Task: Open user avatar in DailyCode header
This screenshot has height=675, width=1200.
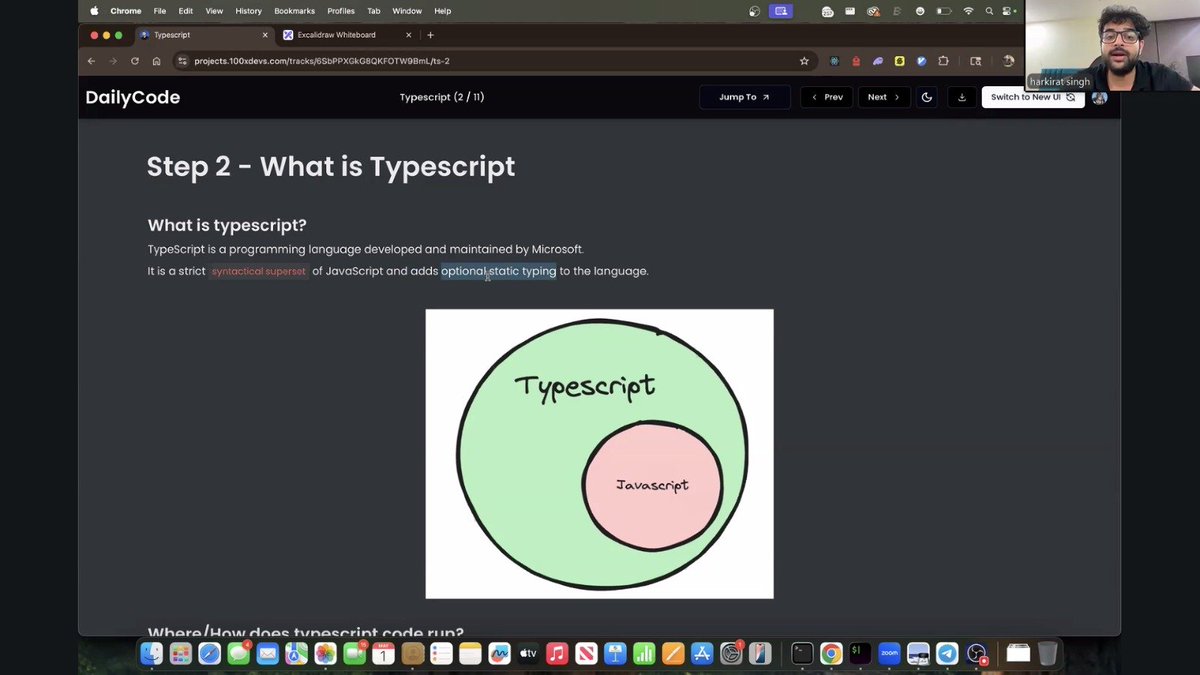Action: [x=1100, y=97]
